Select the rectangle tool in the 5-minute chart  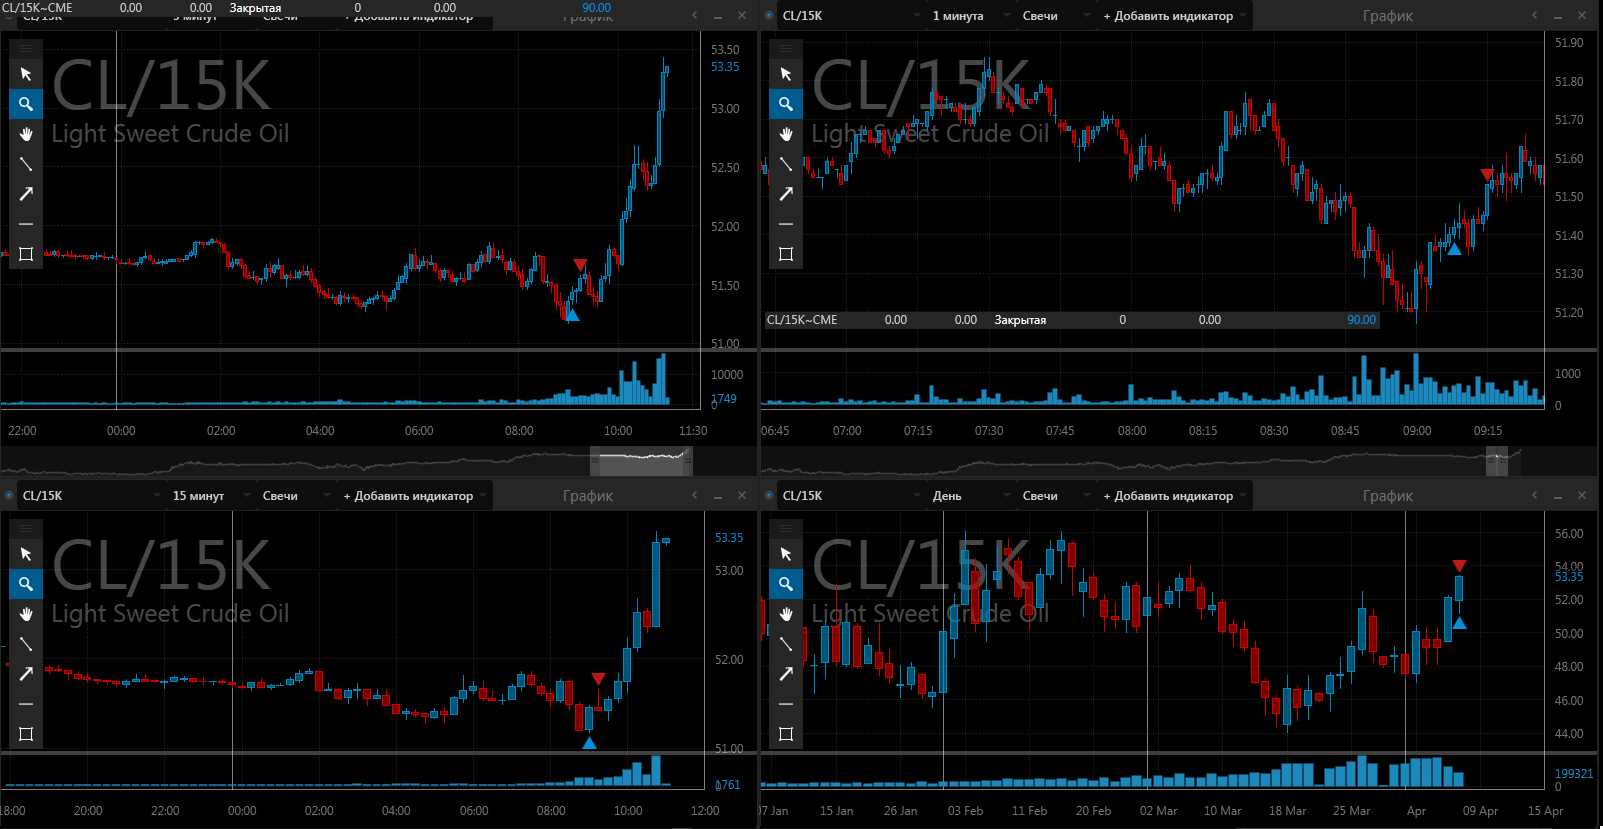click(26, 254)
